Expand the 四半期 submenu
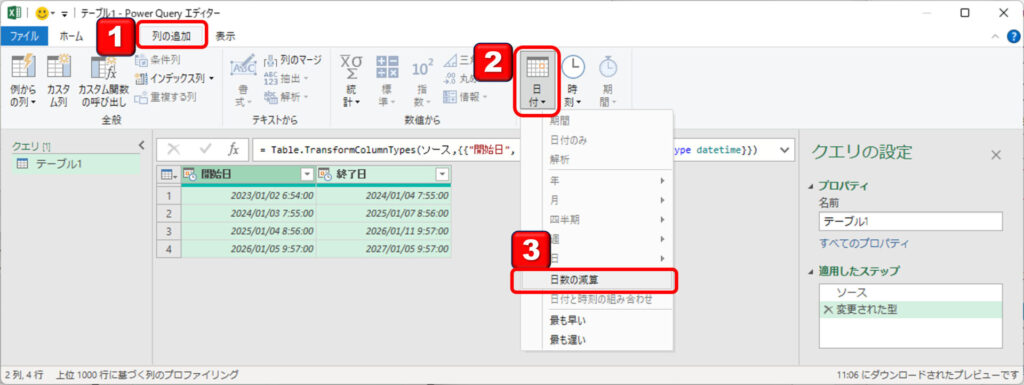Viewport: 1024px width, 385px height. coord(597,220)
